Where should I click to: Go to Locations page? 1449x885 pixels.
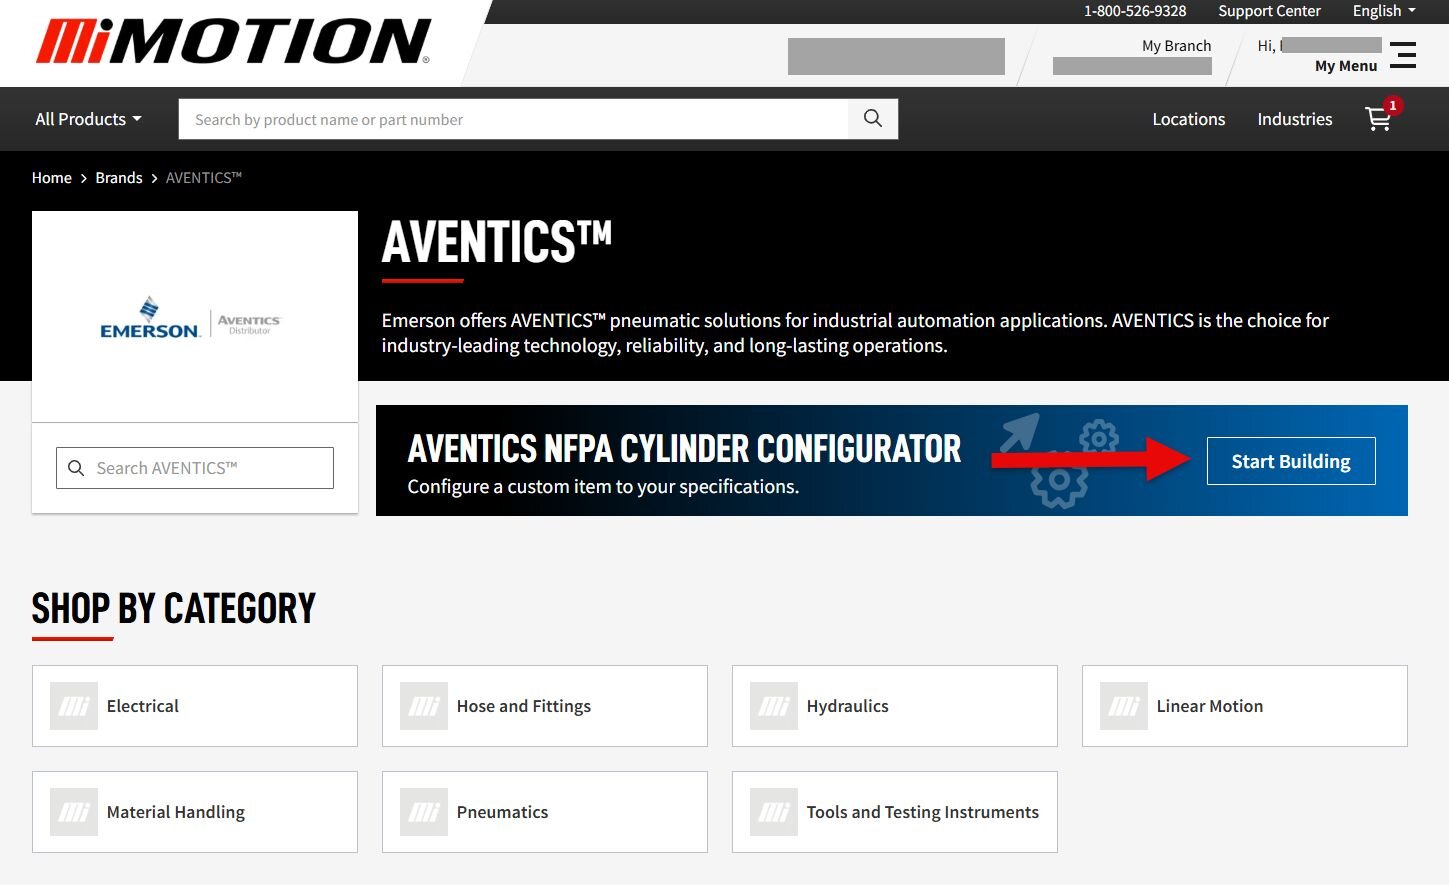coord(1188,119)
